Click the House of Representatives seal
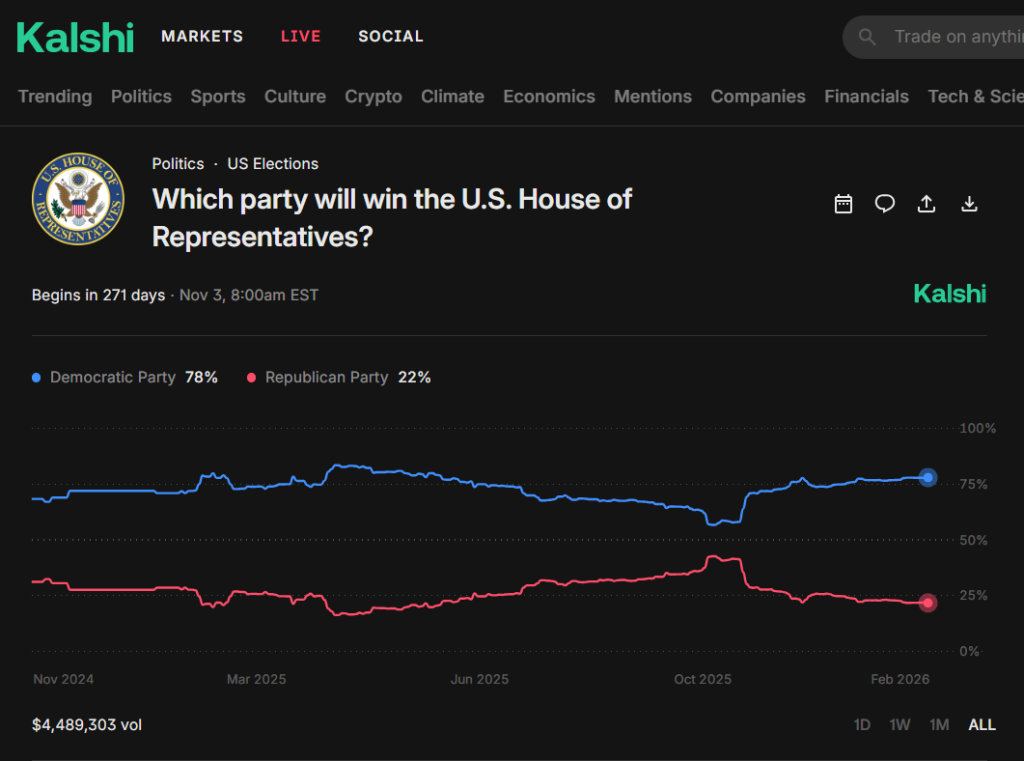The image size is (1024, 761). (78, 199)
